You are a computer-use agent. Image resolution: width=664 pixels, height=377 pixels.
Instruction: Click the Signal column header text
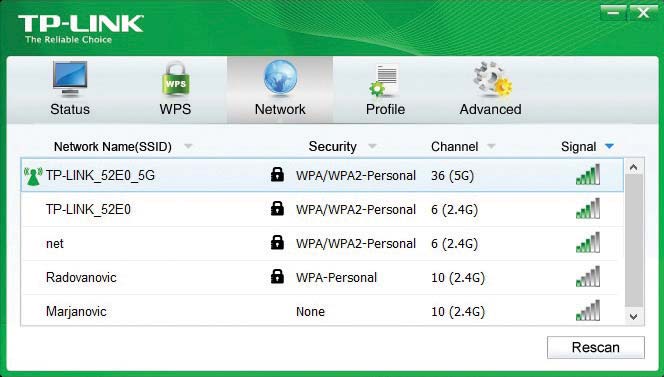(x=578, y=147)
